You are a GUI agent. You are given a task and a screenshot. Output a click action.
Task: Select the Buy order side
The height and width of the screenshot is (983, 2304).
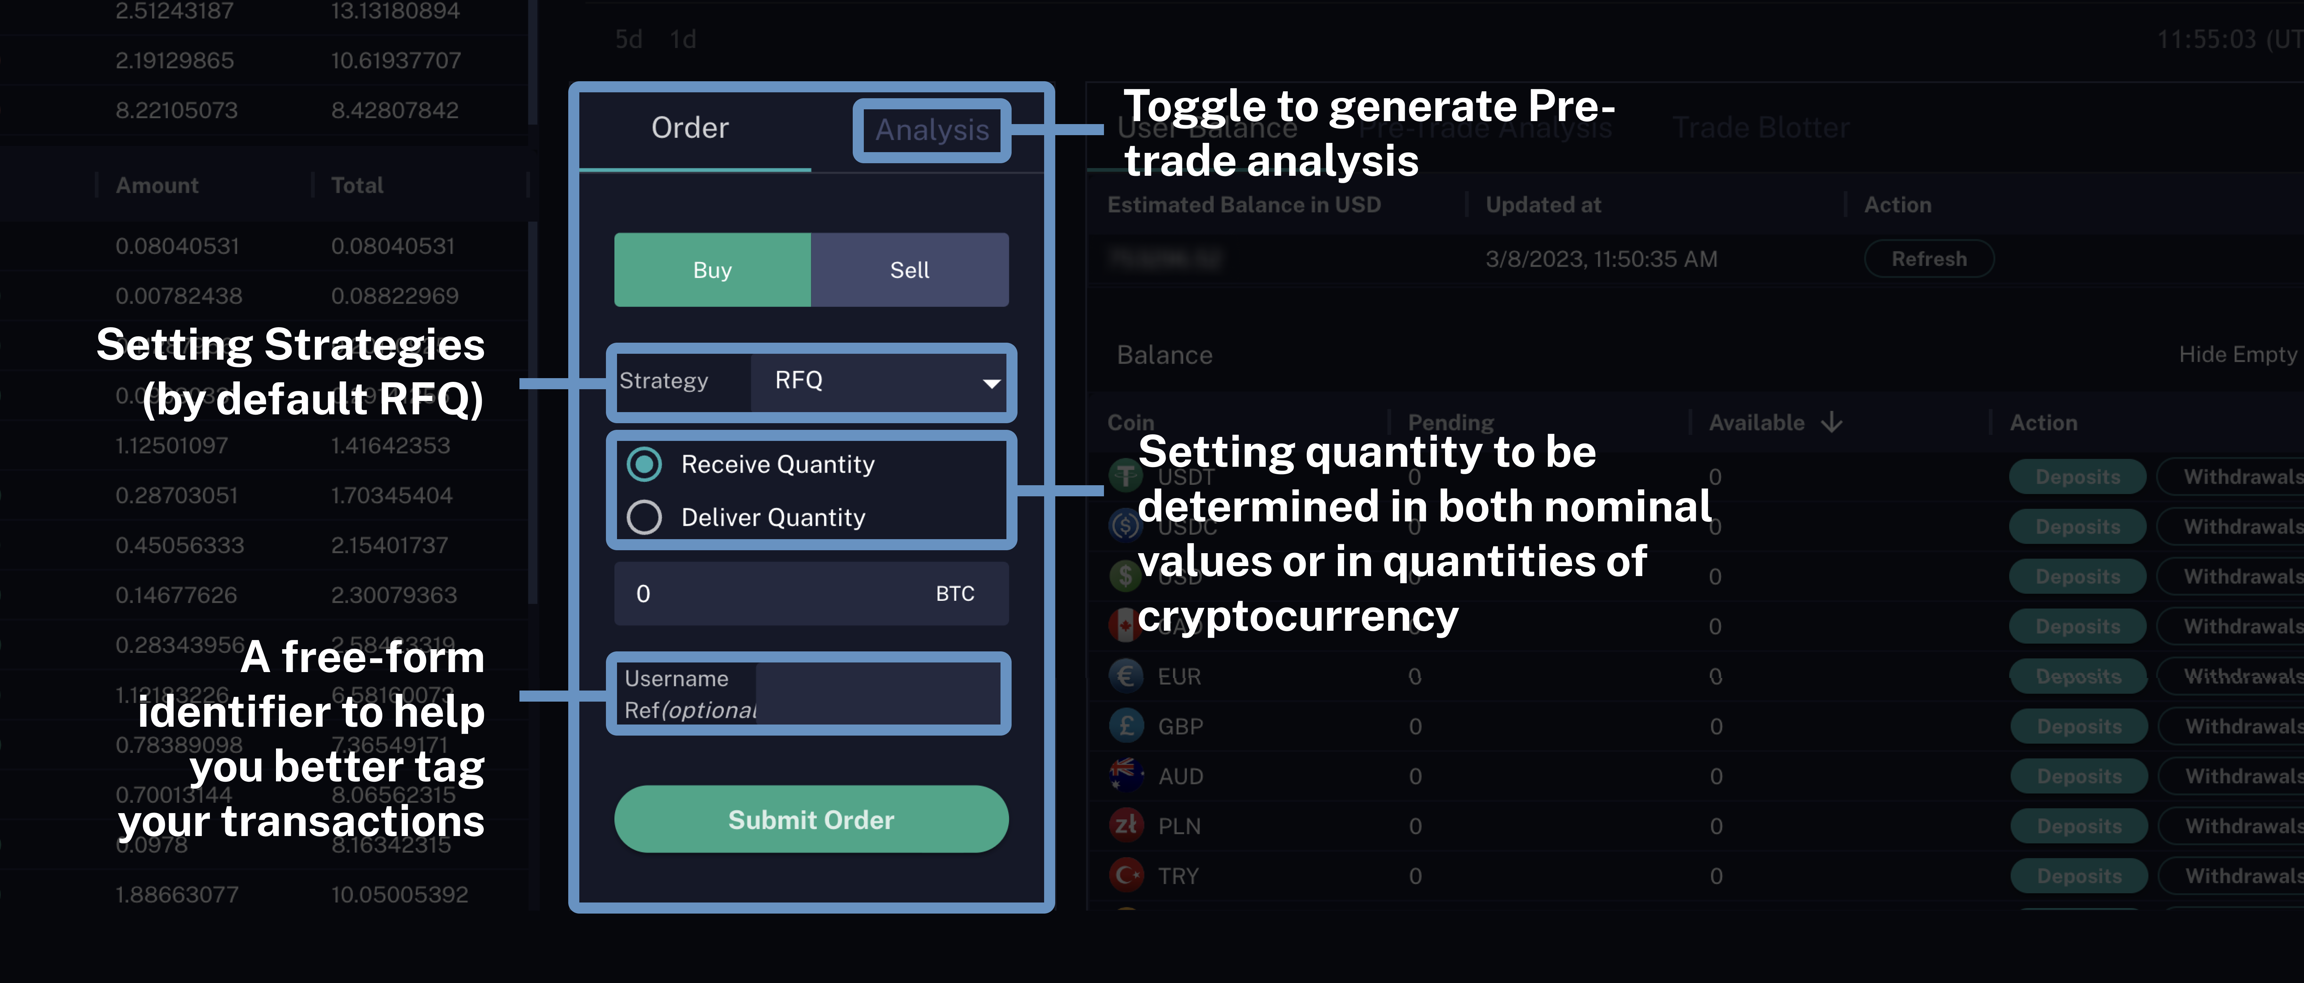[x=712, y=270]
